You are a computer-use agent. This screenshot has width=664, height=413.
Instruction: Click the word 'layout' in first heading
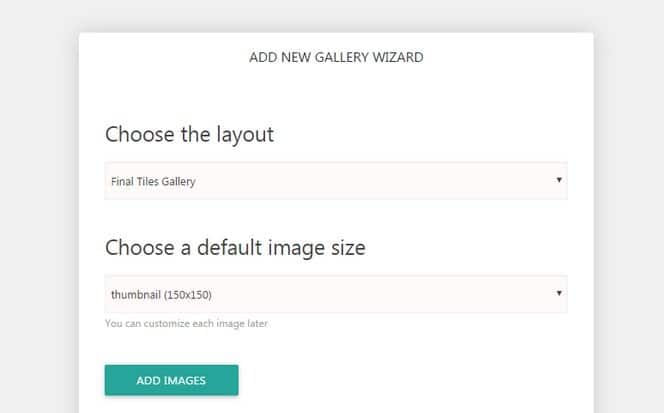pos(245,136)
